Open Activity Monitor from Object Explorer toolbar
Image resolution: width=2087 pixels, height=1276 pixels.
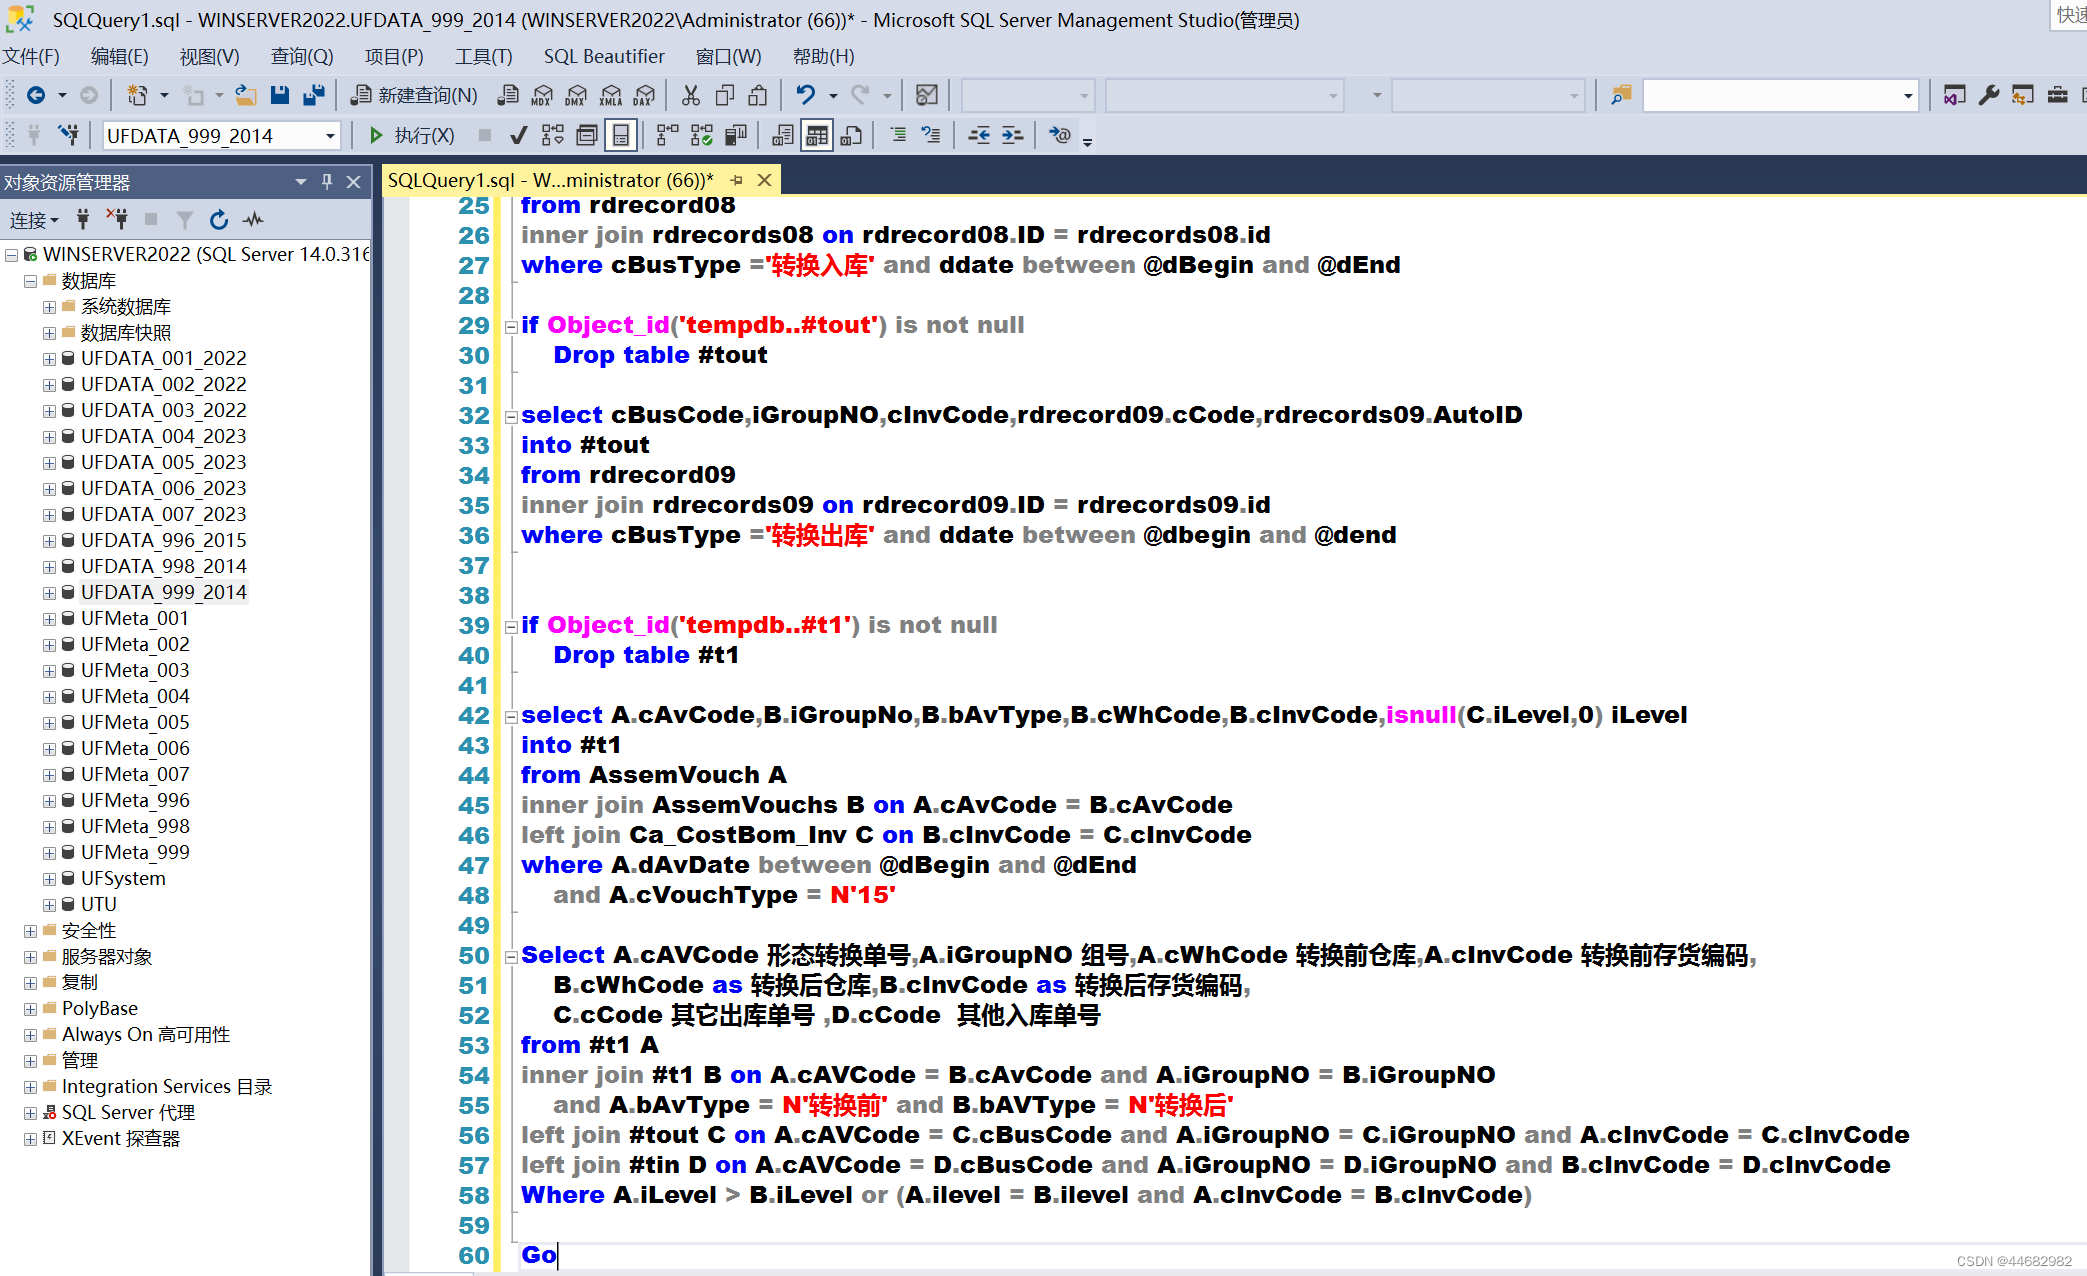coord(254,219)
